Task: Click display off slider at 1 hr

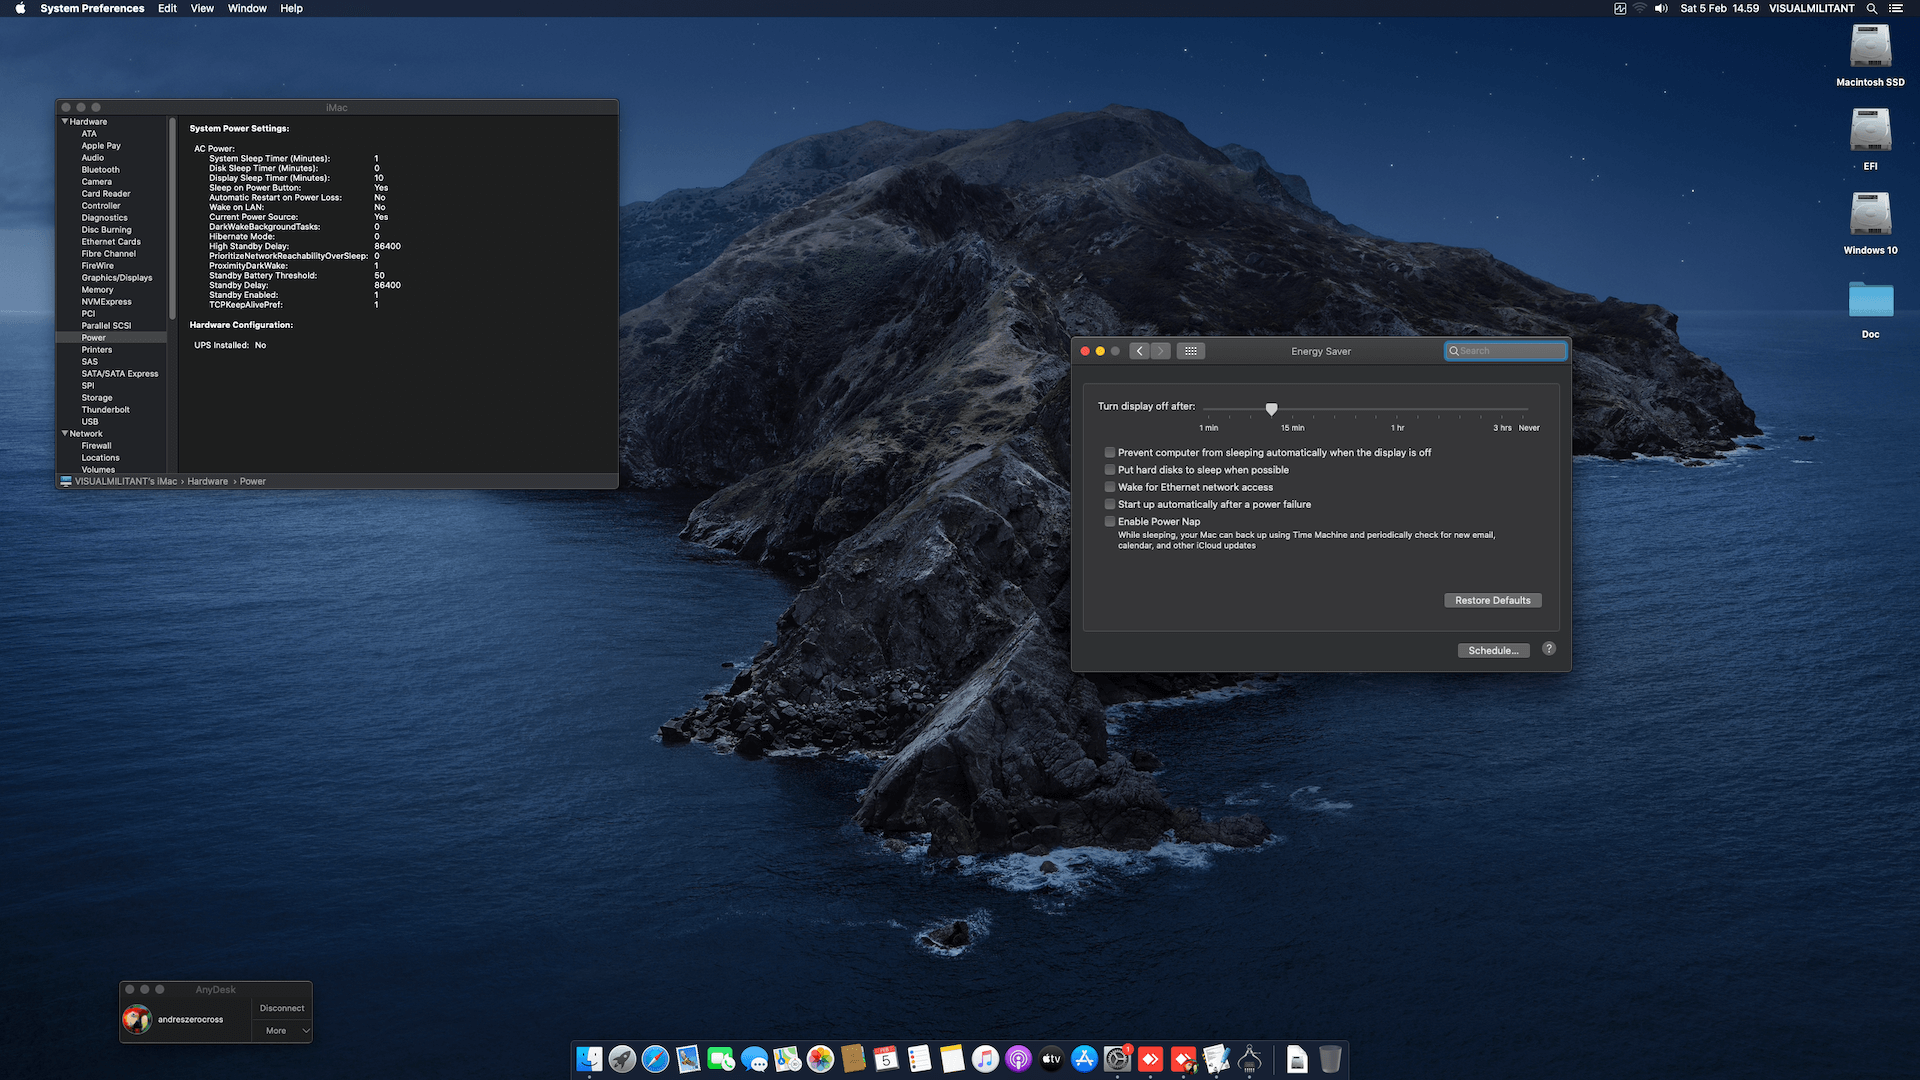Action: click(x=1397, y=410)
